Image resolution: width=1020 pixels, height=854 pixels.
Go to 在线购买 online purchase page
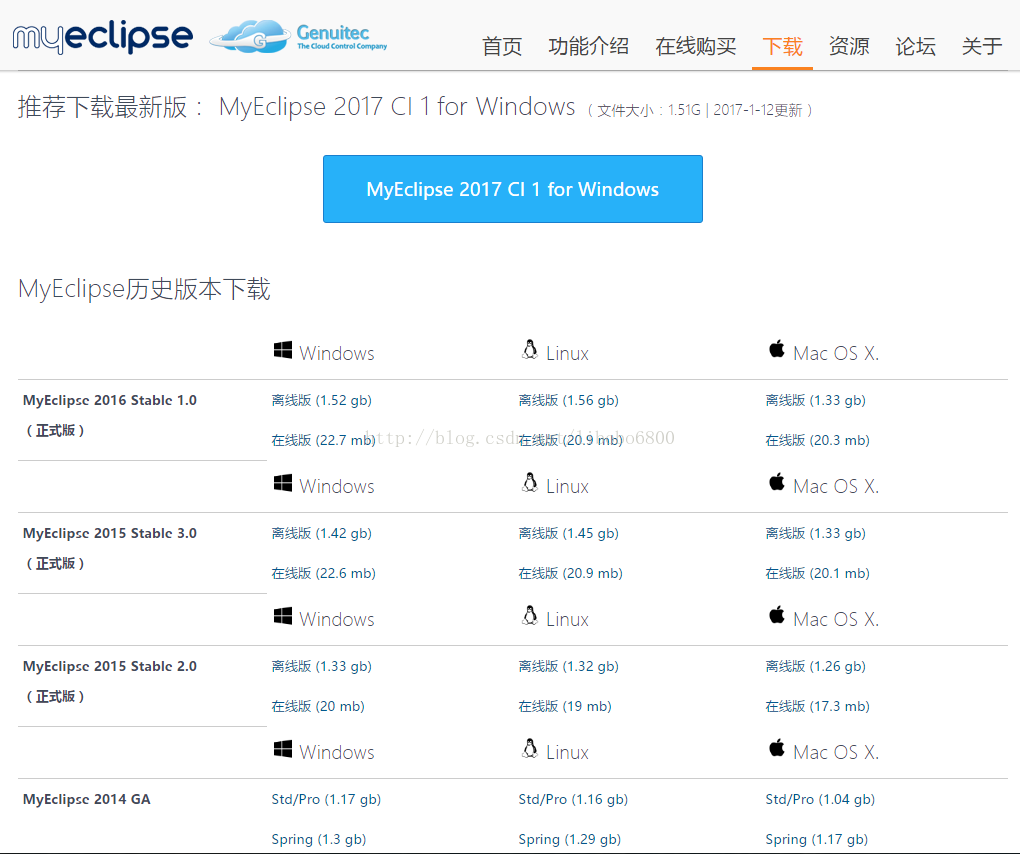pyautogui.click(x=695, y=46)
